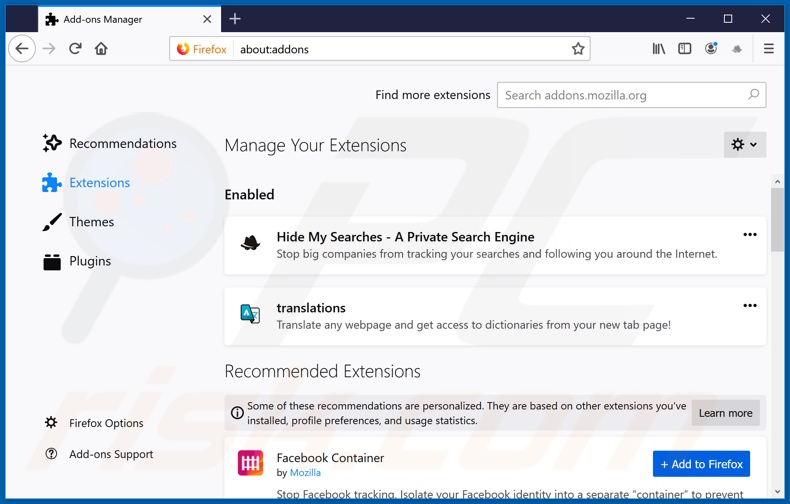Toggle the sidebar view icon
Image resolution: width=790 pixels, height=504 pixels.
pyautogui.click(x=685, y=49)
